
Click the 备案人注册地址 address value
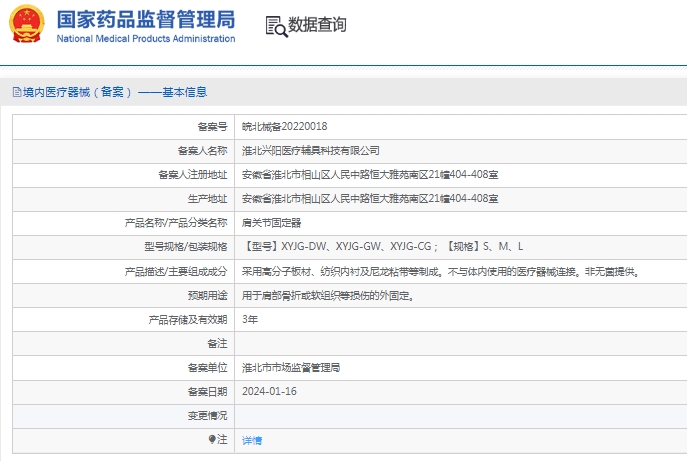click(x=370, y=175)
